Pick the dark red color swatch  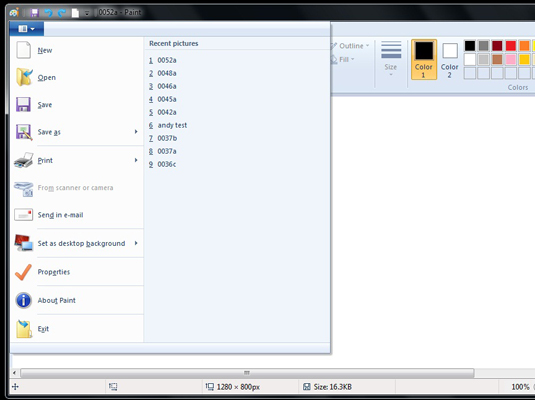pyautogui.click(x=497, y=46)
